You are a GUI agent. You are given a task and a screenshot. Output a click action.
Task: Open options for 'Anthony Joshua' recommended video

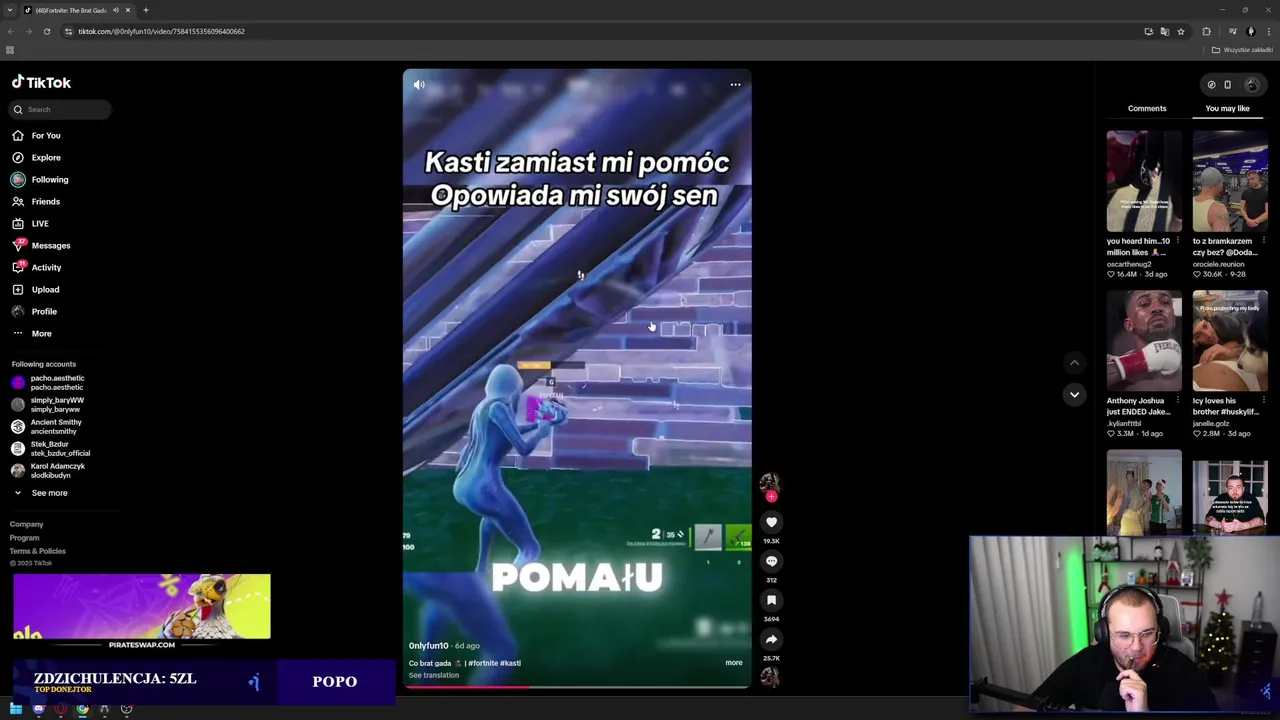pyautogui.click(x=1178, y=401)
